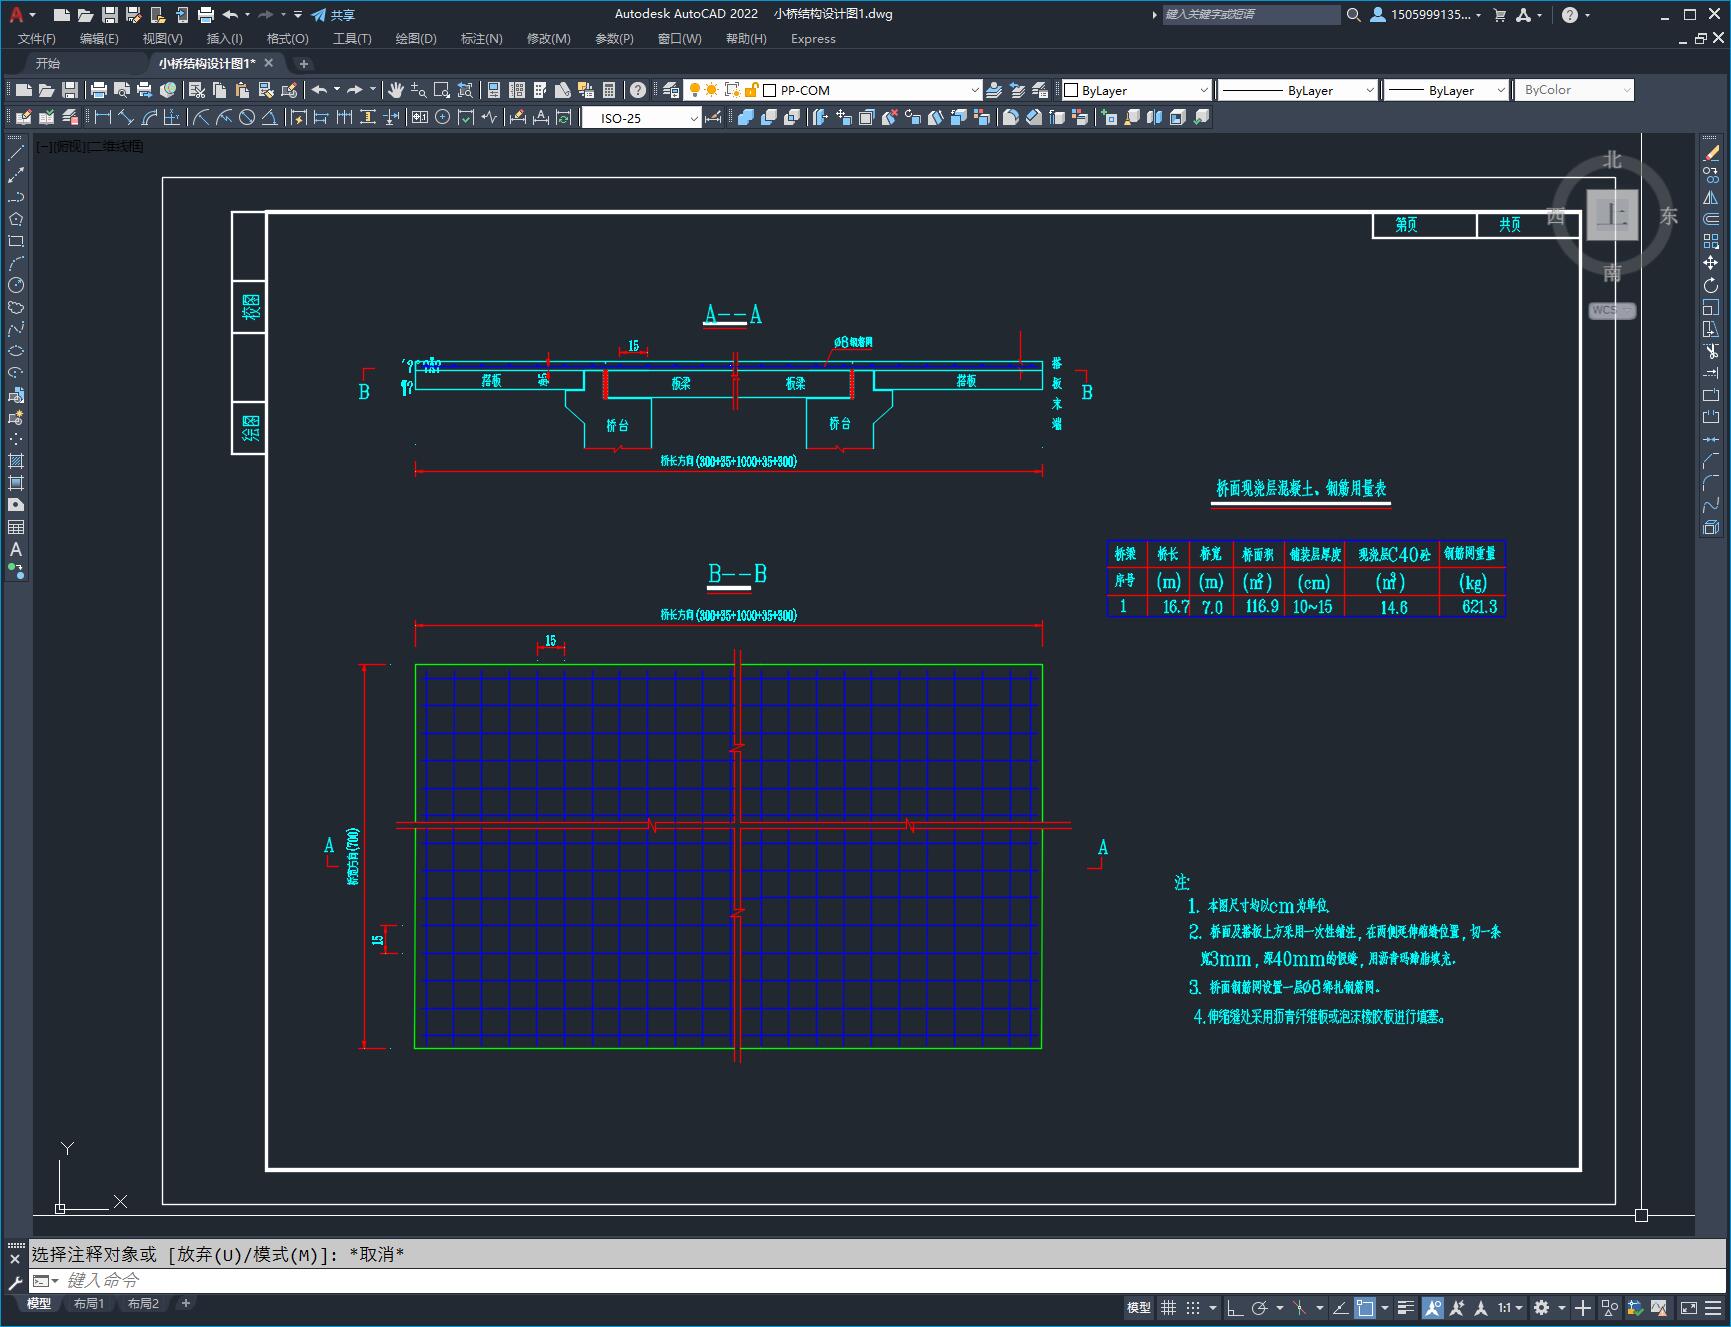Image resolution: width=1731 pixels, height=1327 pixels.
Task: Toggle snap mode dots
Action: coord(1193,1307)
